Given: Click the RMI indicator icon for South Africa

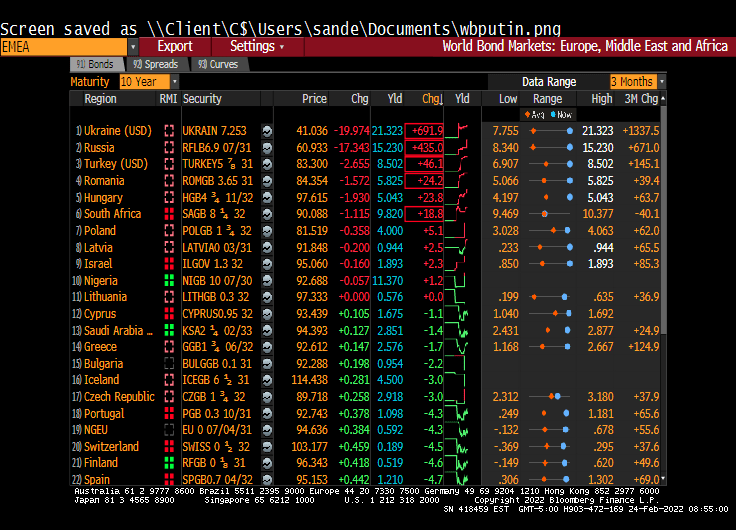Looking at the screenshot, I should [169, 214].
